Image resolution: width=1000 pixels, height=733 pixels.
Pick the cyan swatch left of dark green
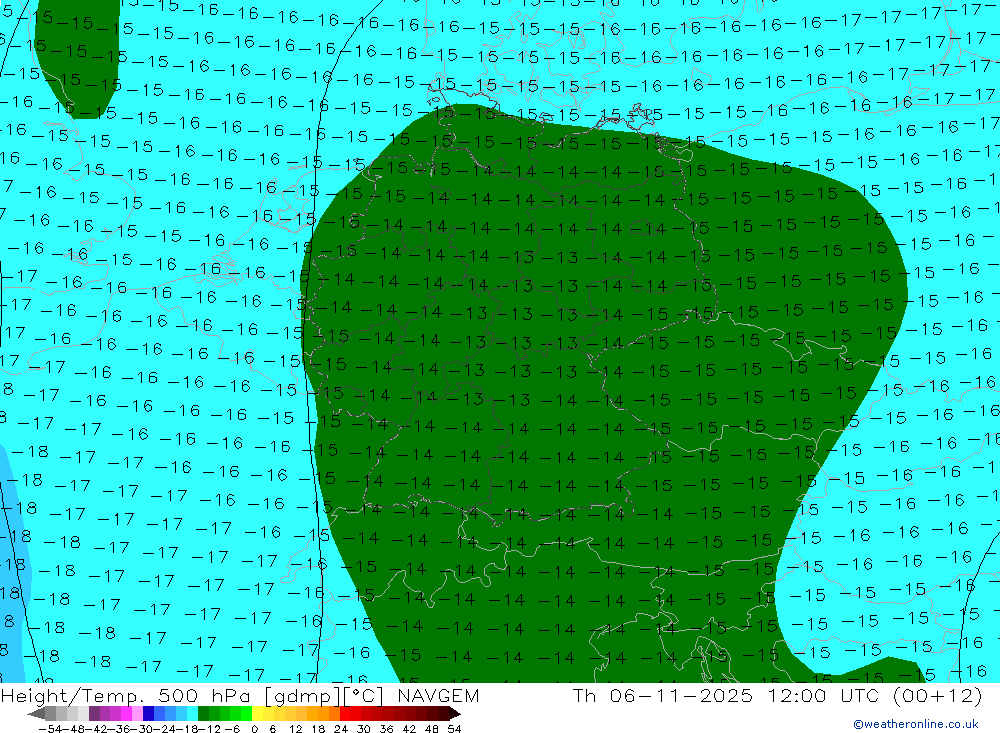click(192, 714)
